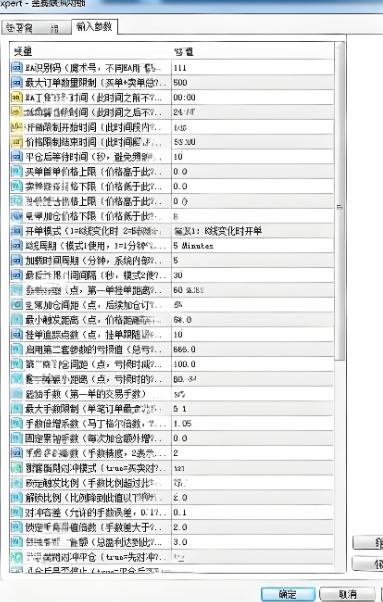
Task: Select the 开单模式 parameter name
Action: coord(93,231)
